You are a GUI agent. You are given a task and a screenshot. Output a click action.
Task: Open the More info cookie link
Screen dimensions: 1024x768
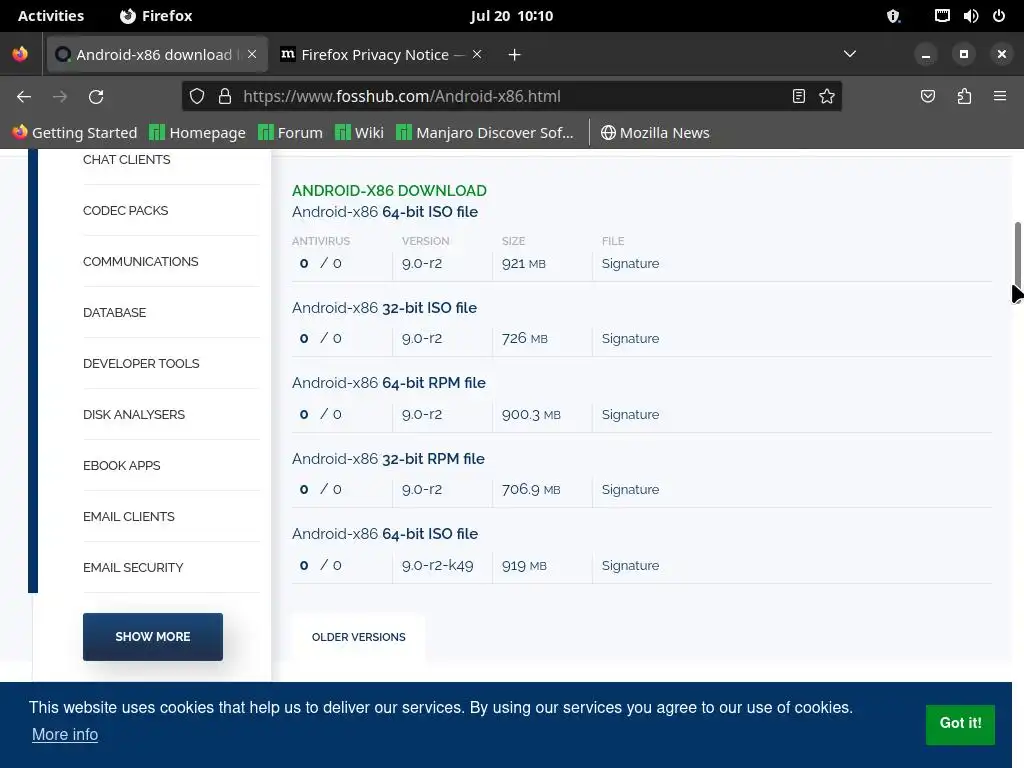[65, 735]
